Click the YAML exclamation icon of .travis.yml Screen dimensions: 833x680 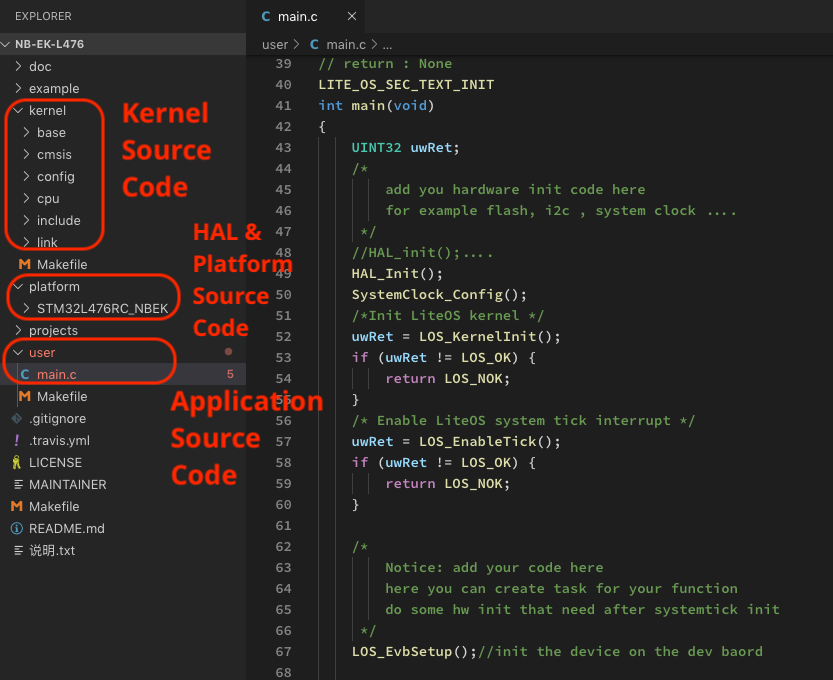pyautogui.click(x=16, y=440)
